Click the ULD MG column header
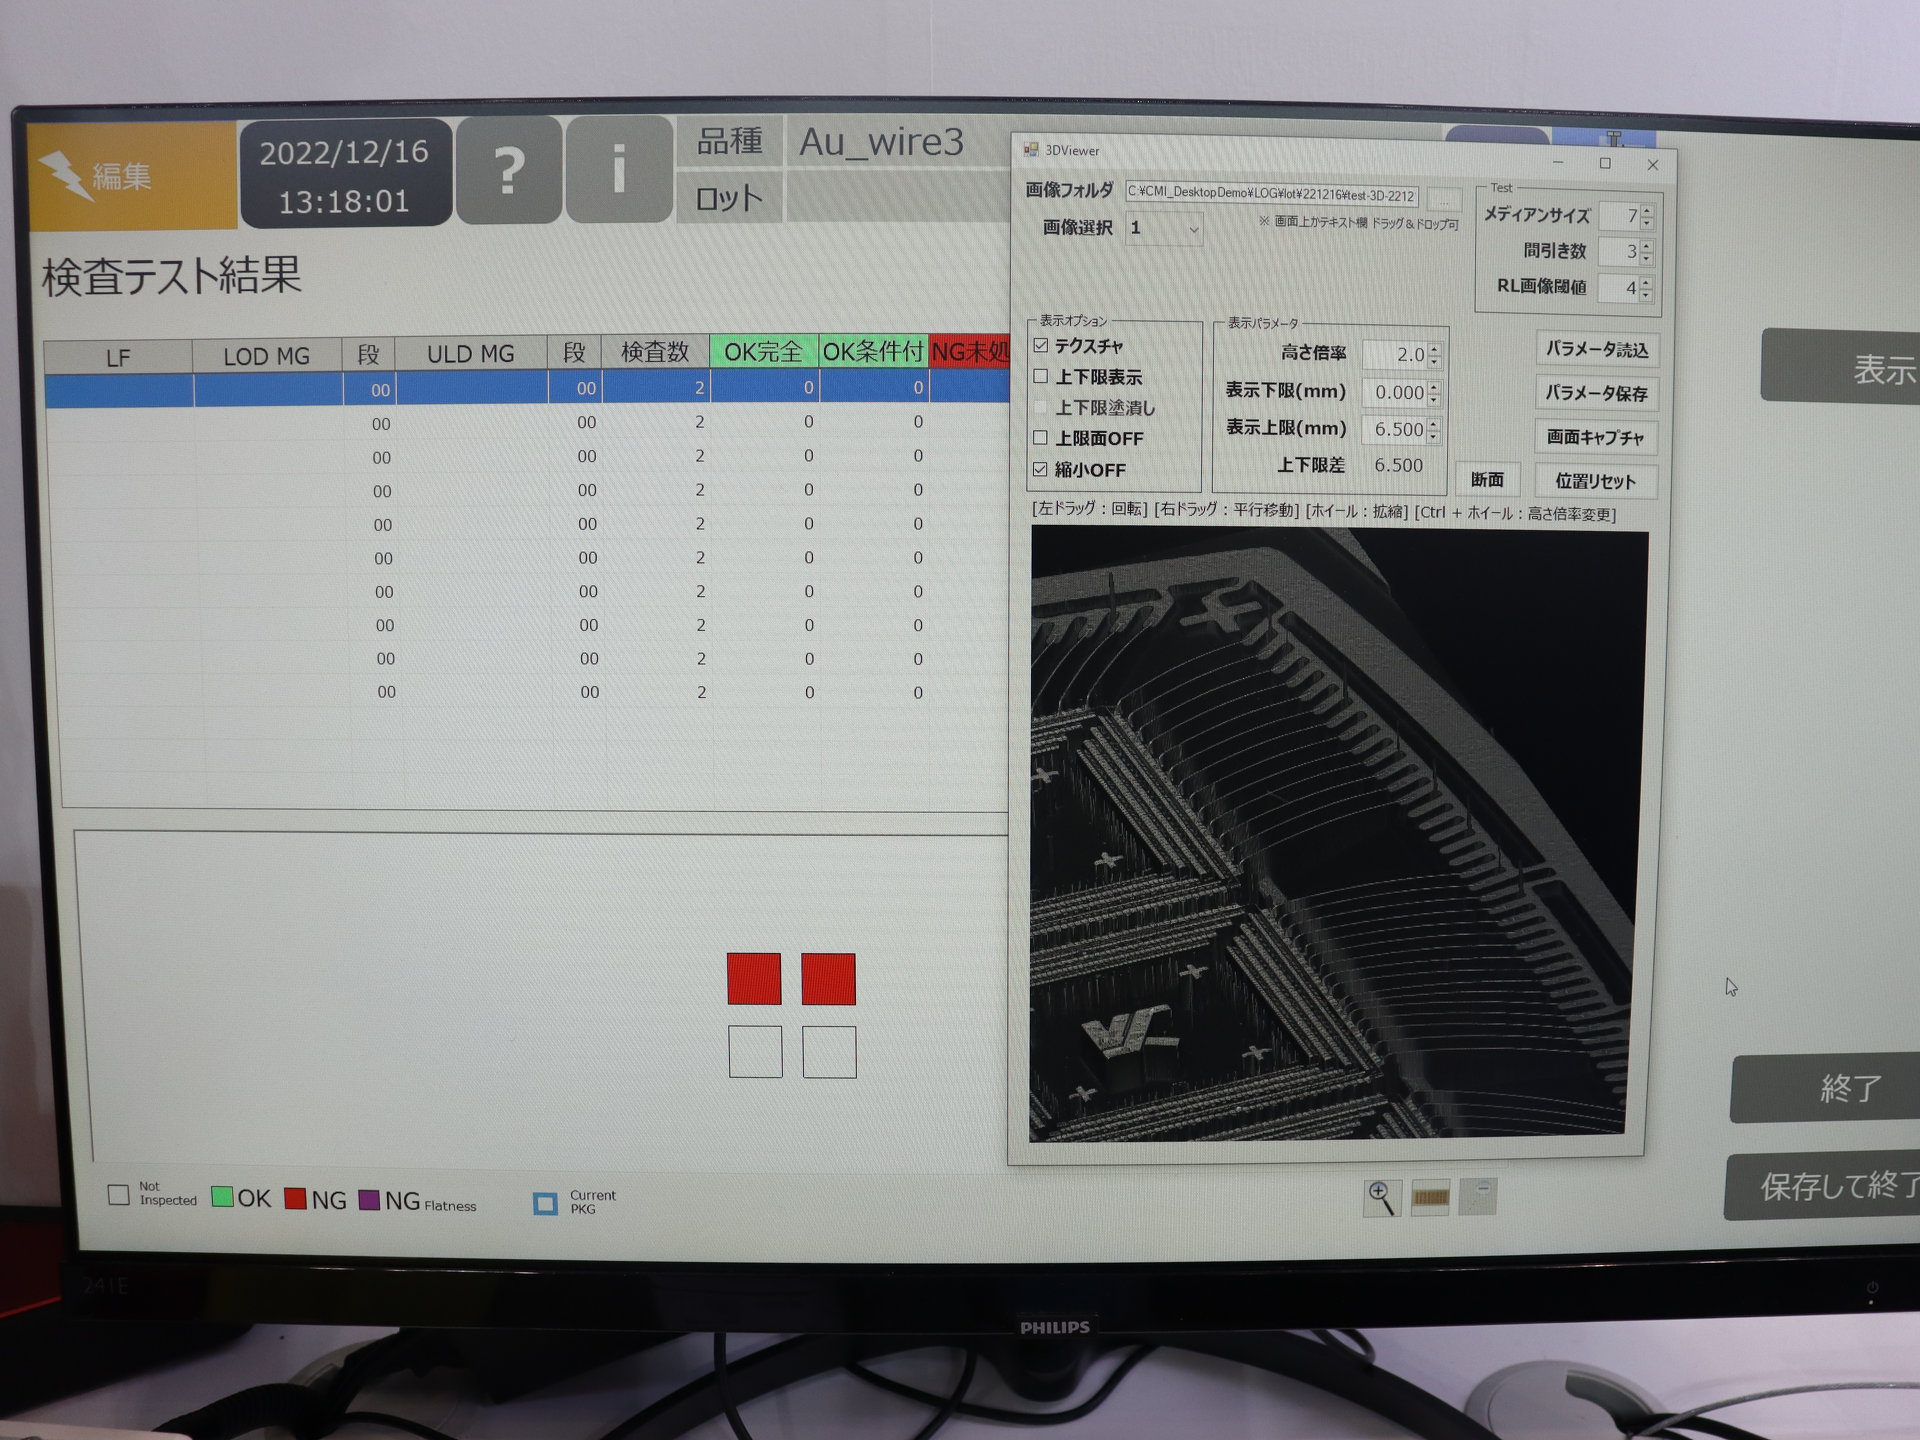This screenshot has width=1920, height=1440. tap(471, 354)
